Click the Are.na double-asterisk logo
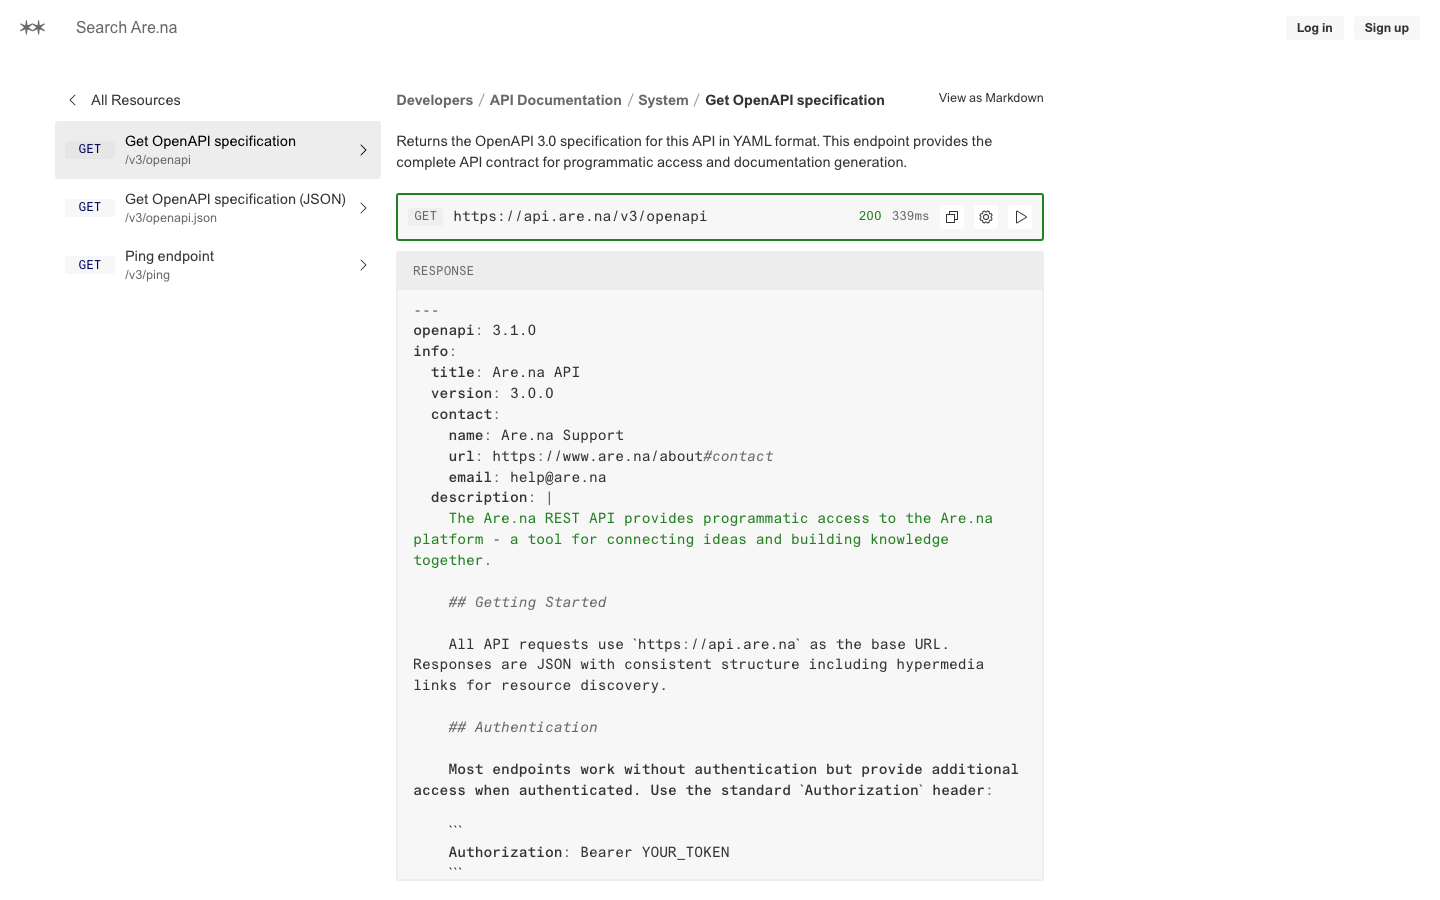 click(x=33, y=28)
